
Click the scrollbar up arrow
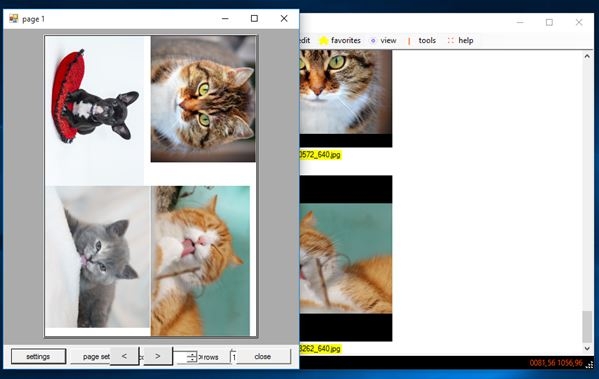point(587,56)
